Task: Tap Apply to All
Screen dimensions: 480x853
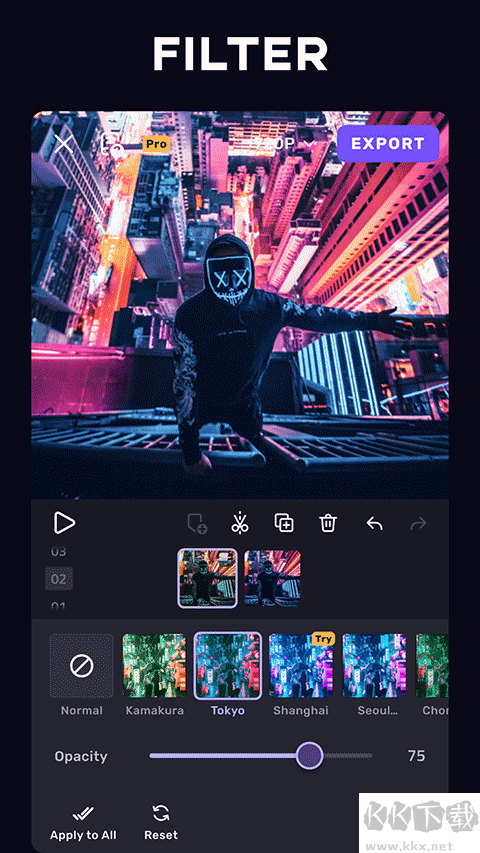Action: click(83, 824)
